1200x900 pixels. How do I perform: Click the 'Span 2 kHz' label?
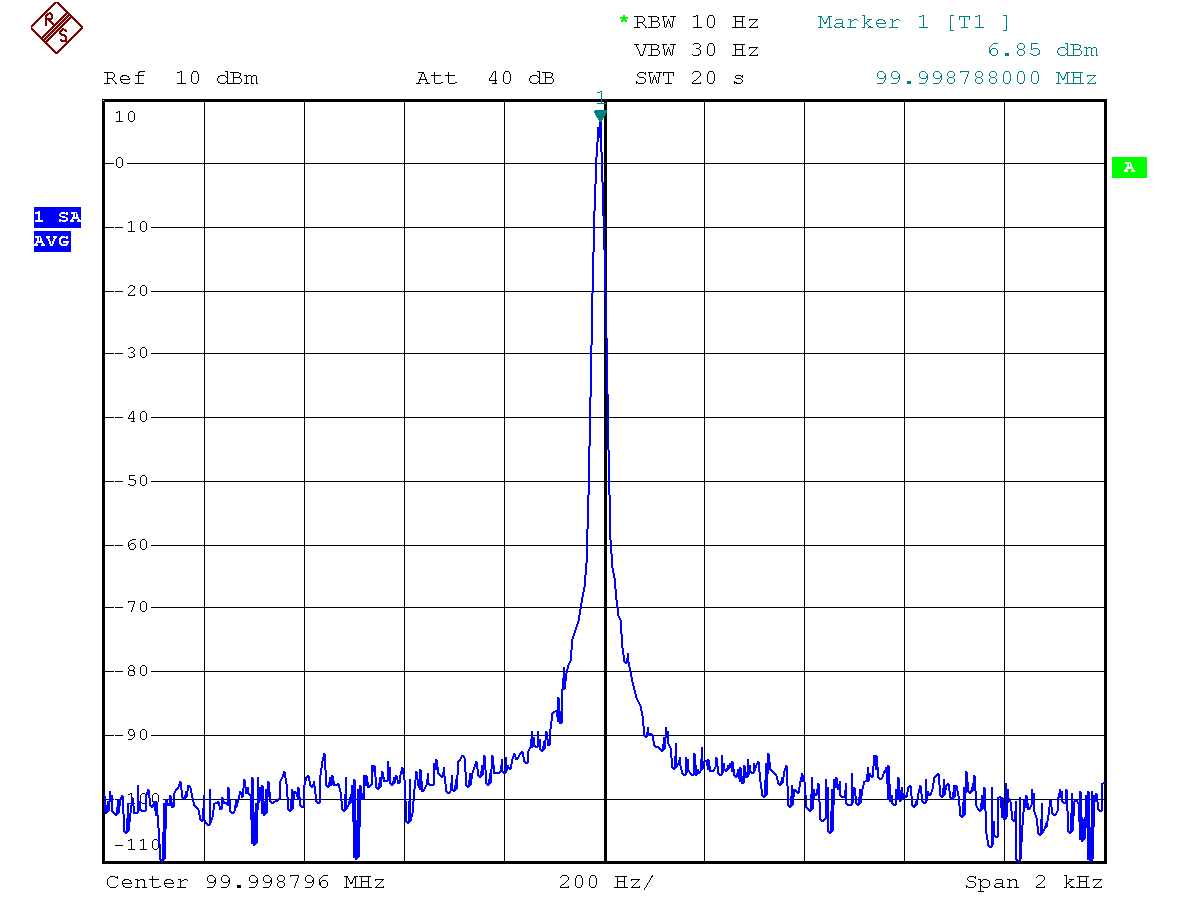coord(1033,882)
